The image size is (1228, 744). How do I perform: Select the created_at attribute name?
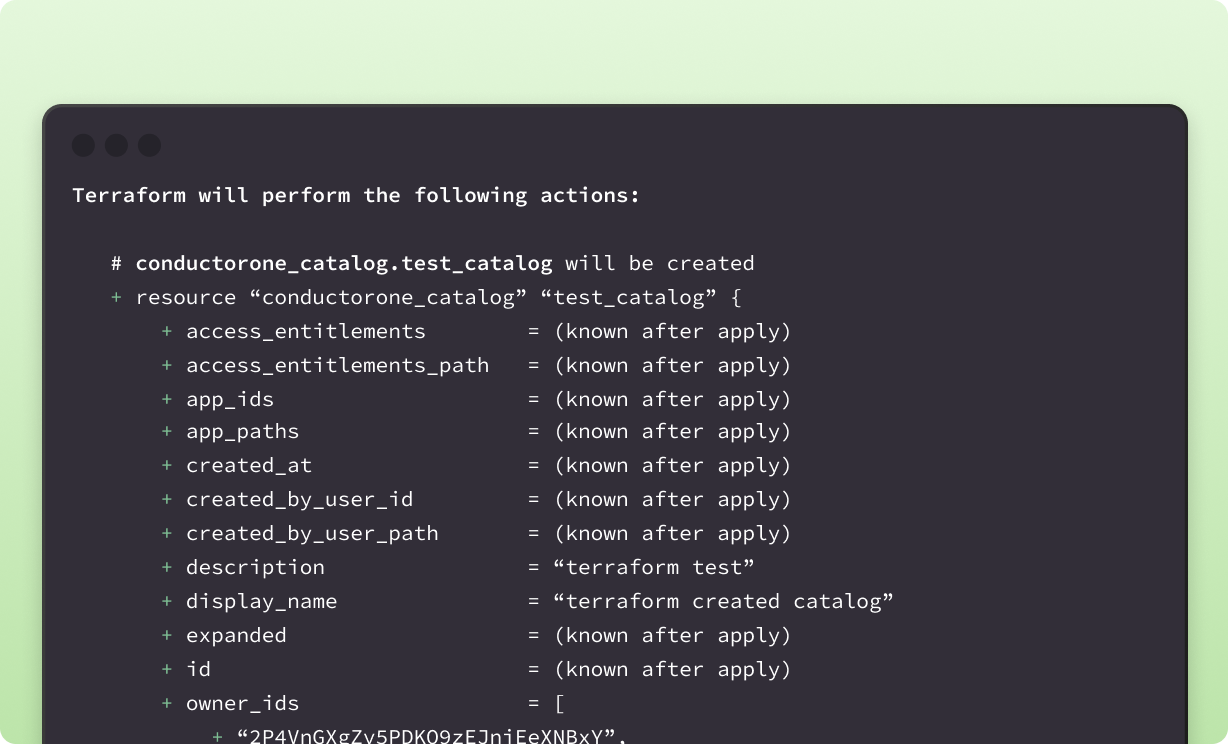click(249, 466)
